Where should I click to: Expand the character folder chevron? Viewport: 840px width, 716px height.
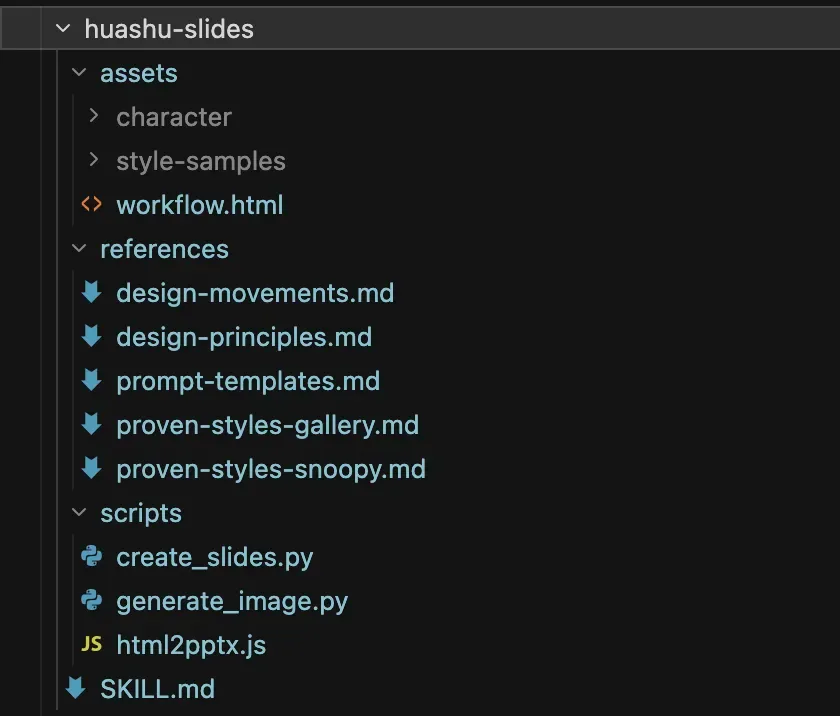pyautogui.click(x=94, y=116)
